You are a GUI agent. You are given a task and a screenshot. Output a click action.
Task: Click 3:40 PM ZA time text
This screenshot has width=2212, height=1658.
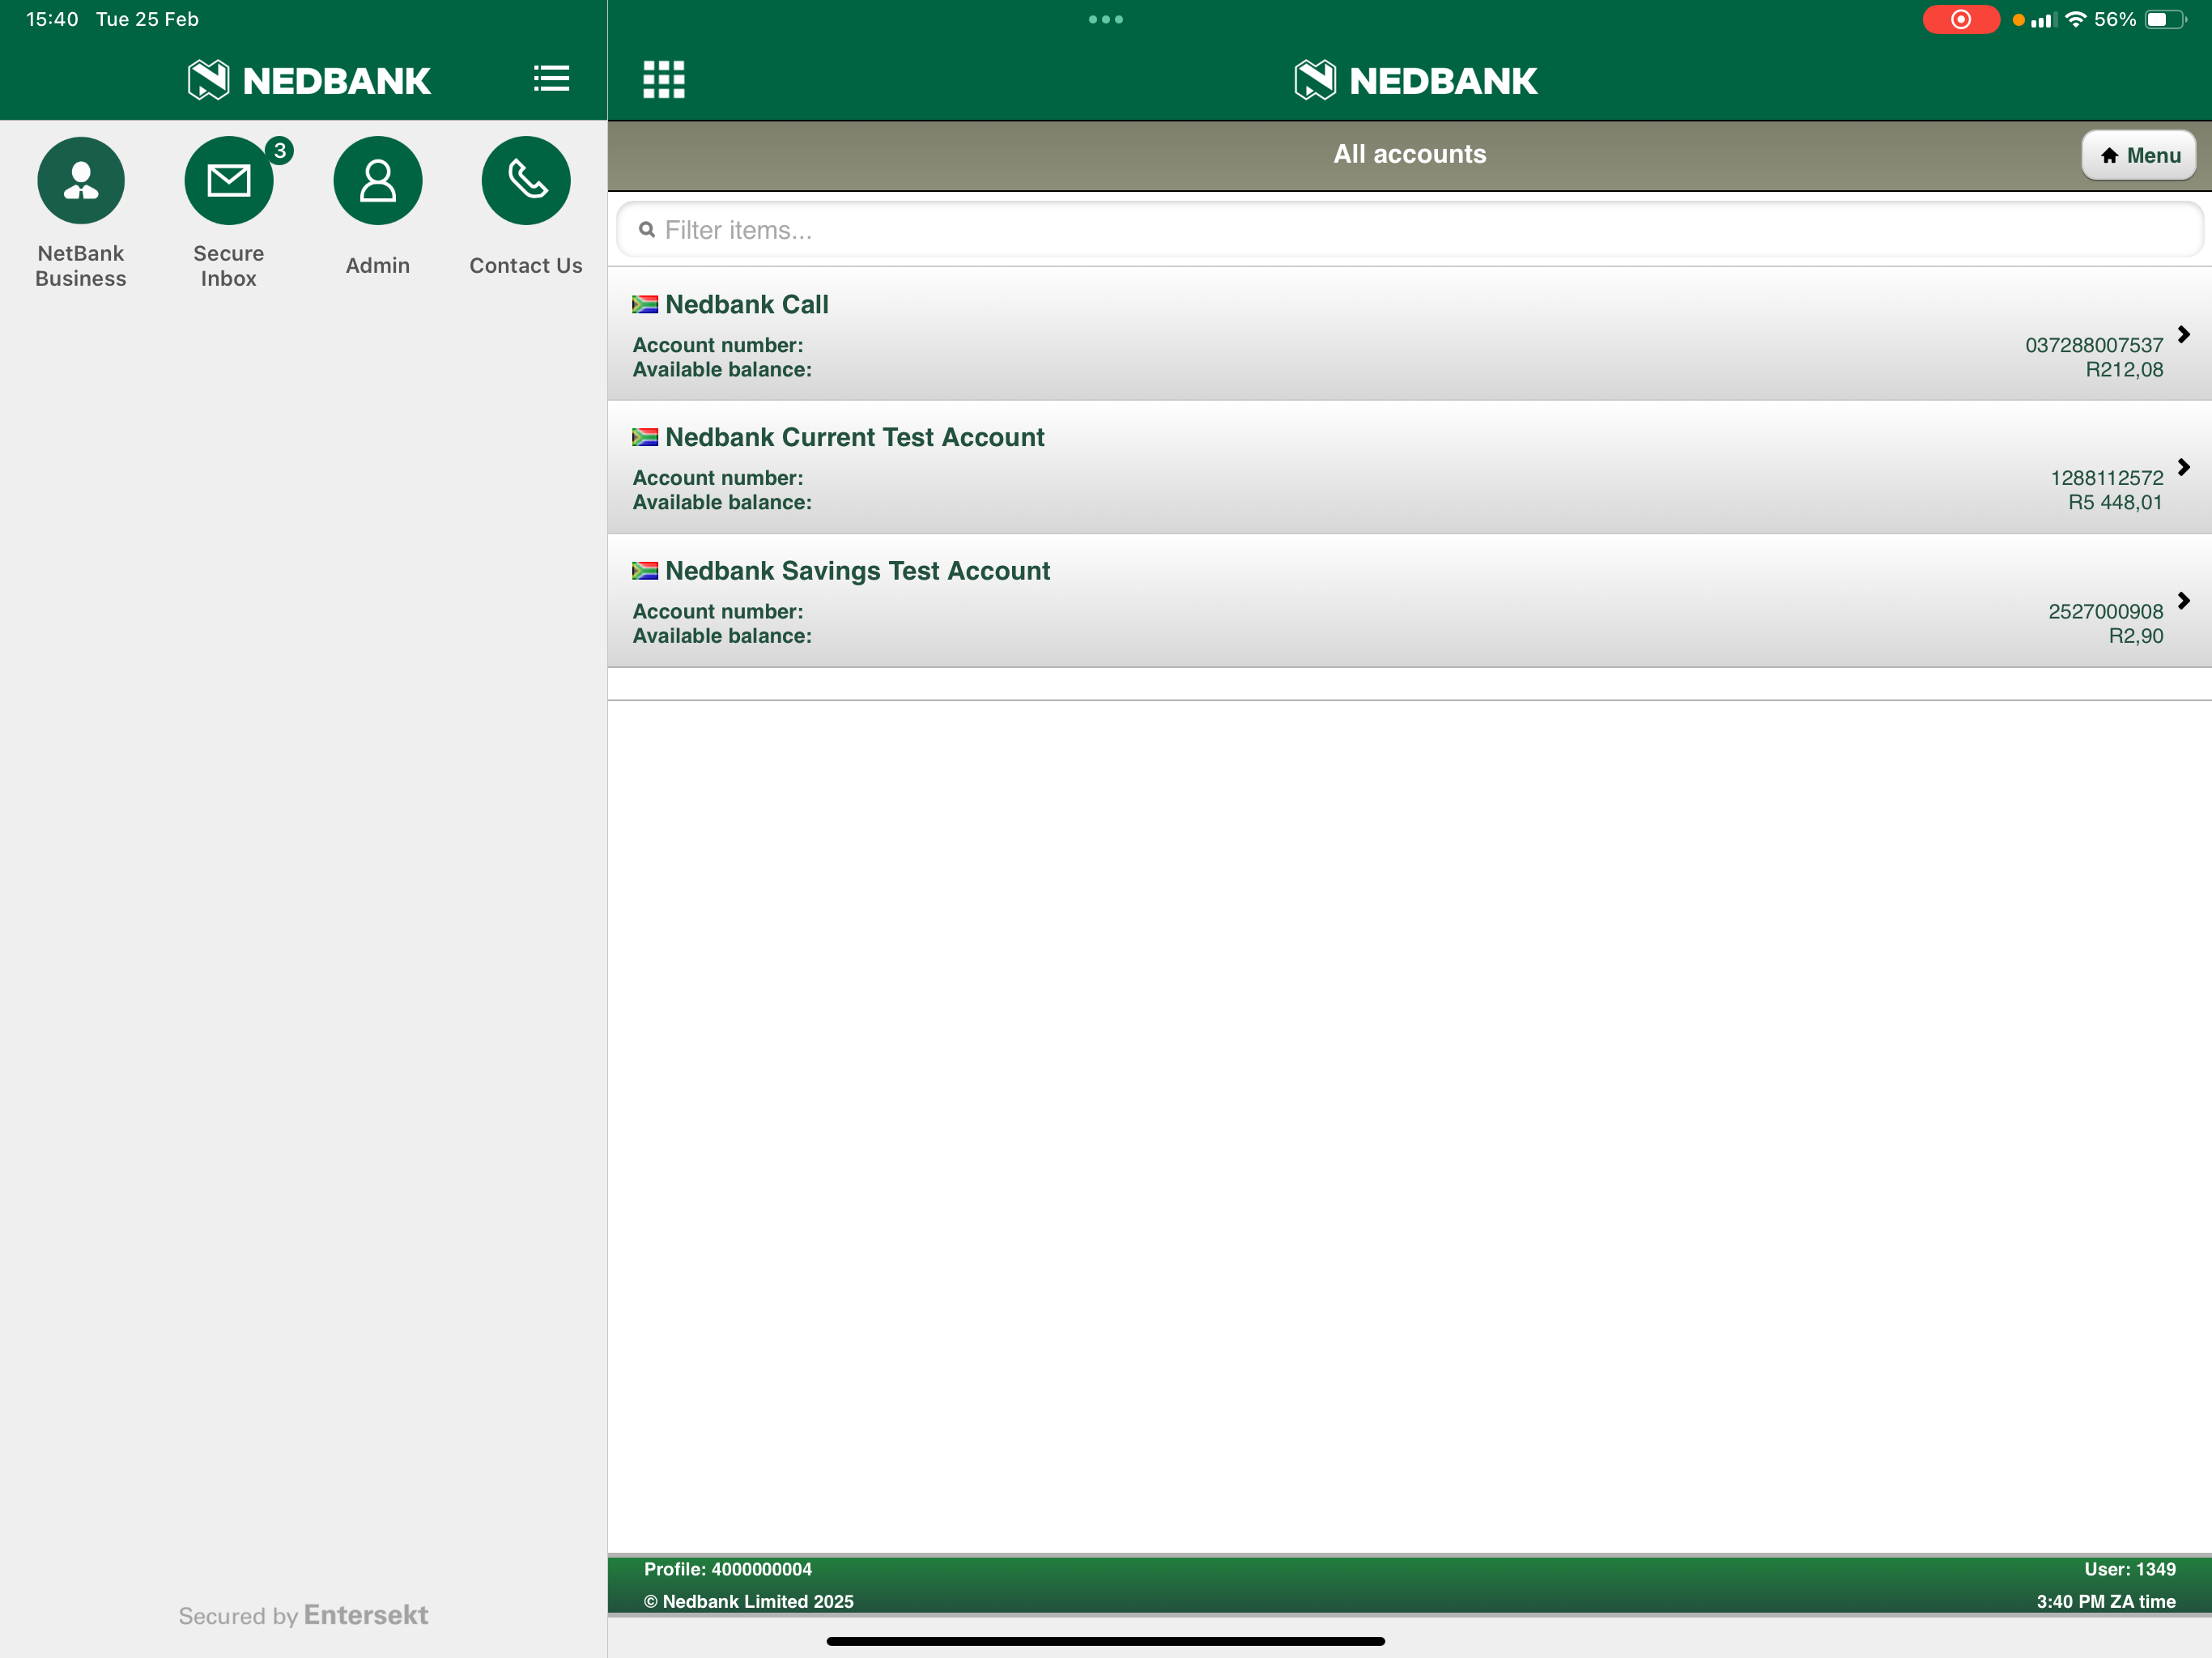pyautogui.click(x=2106, y=1601)
